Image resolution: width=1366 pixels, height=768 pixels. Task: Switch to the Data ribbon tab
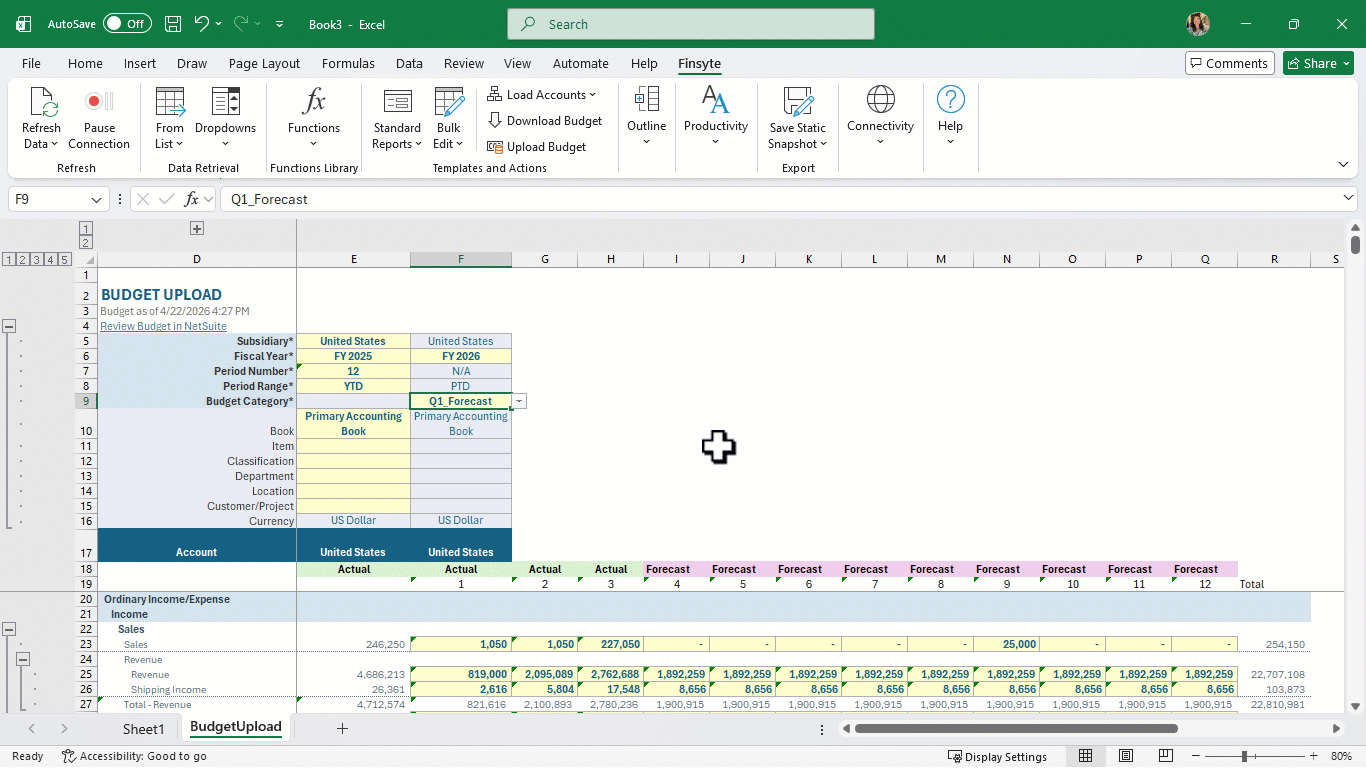click(x=409, y=63)
